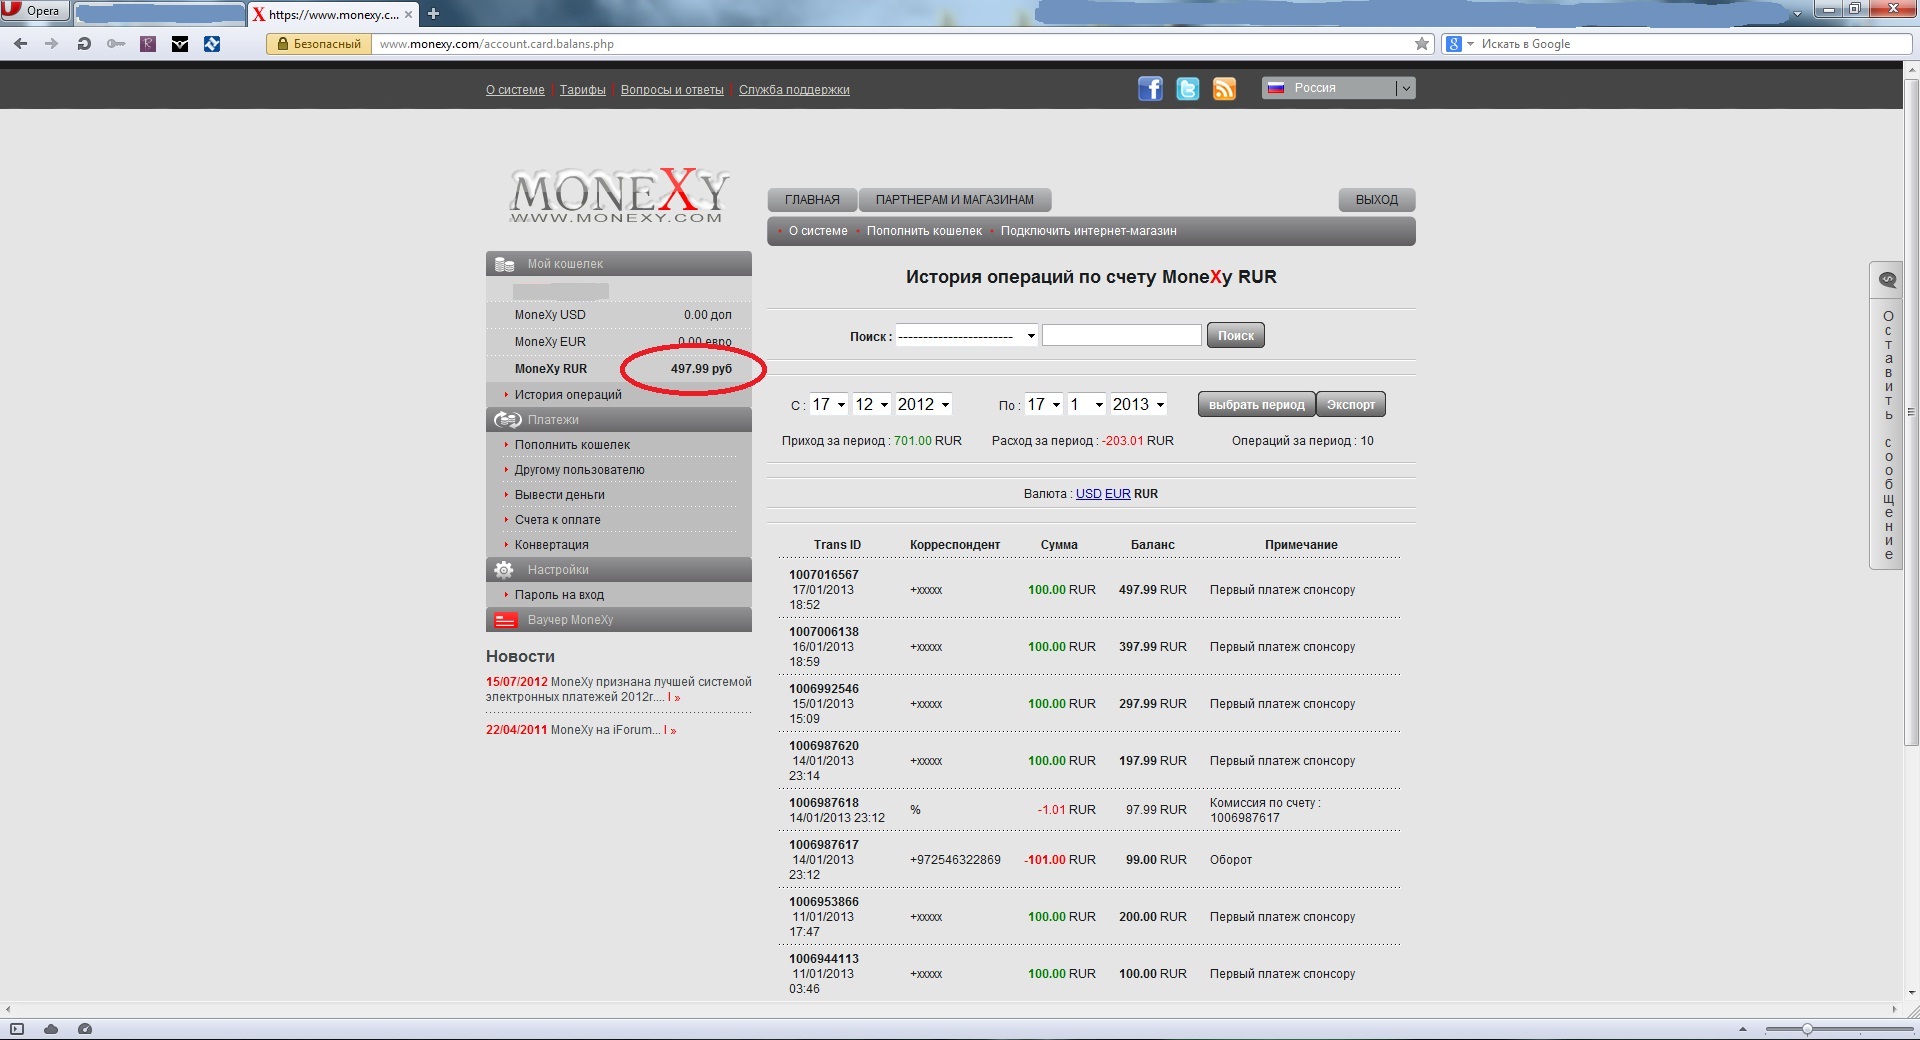Open the password manager key icon
The height and width of the screenshot is (1040, 1920).
point(116,44)
